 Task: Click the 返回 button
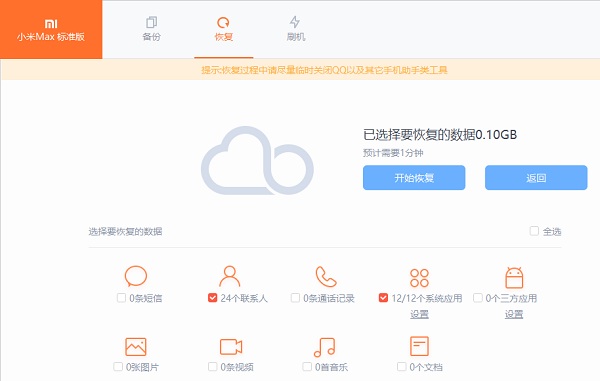click(536, 177)
